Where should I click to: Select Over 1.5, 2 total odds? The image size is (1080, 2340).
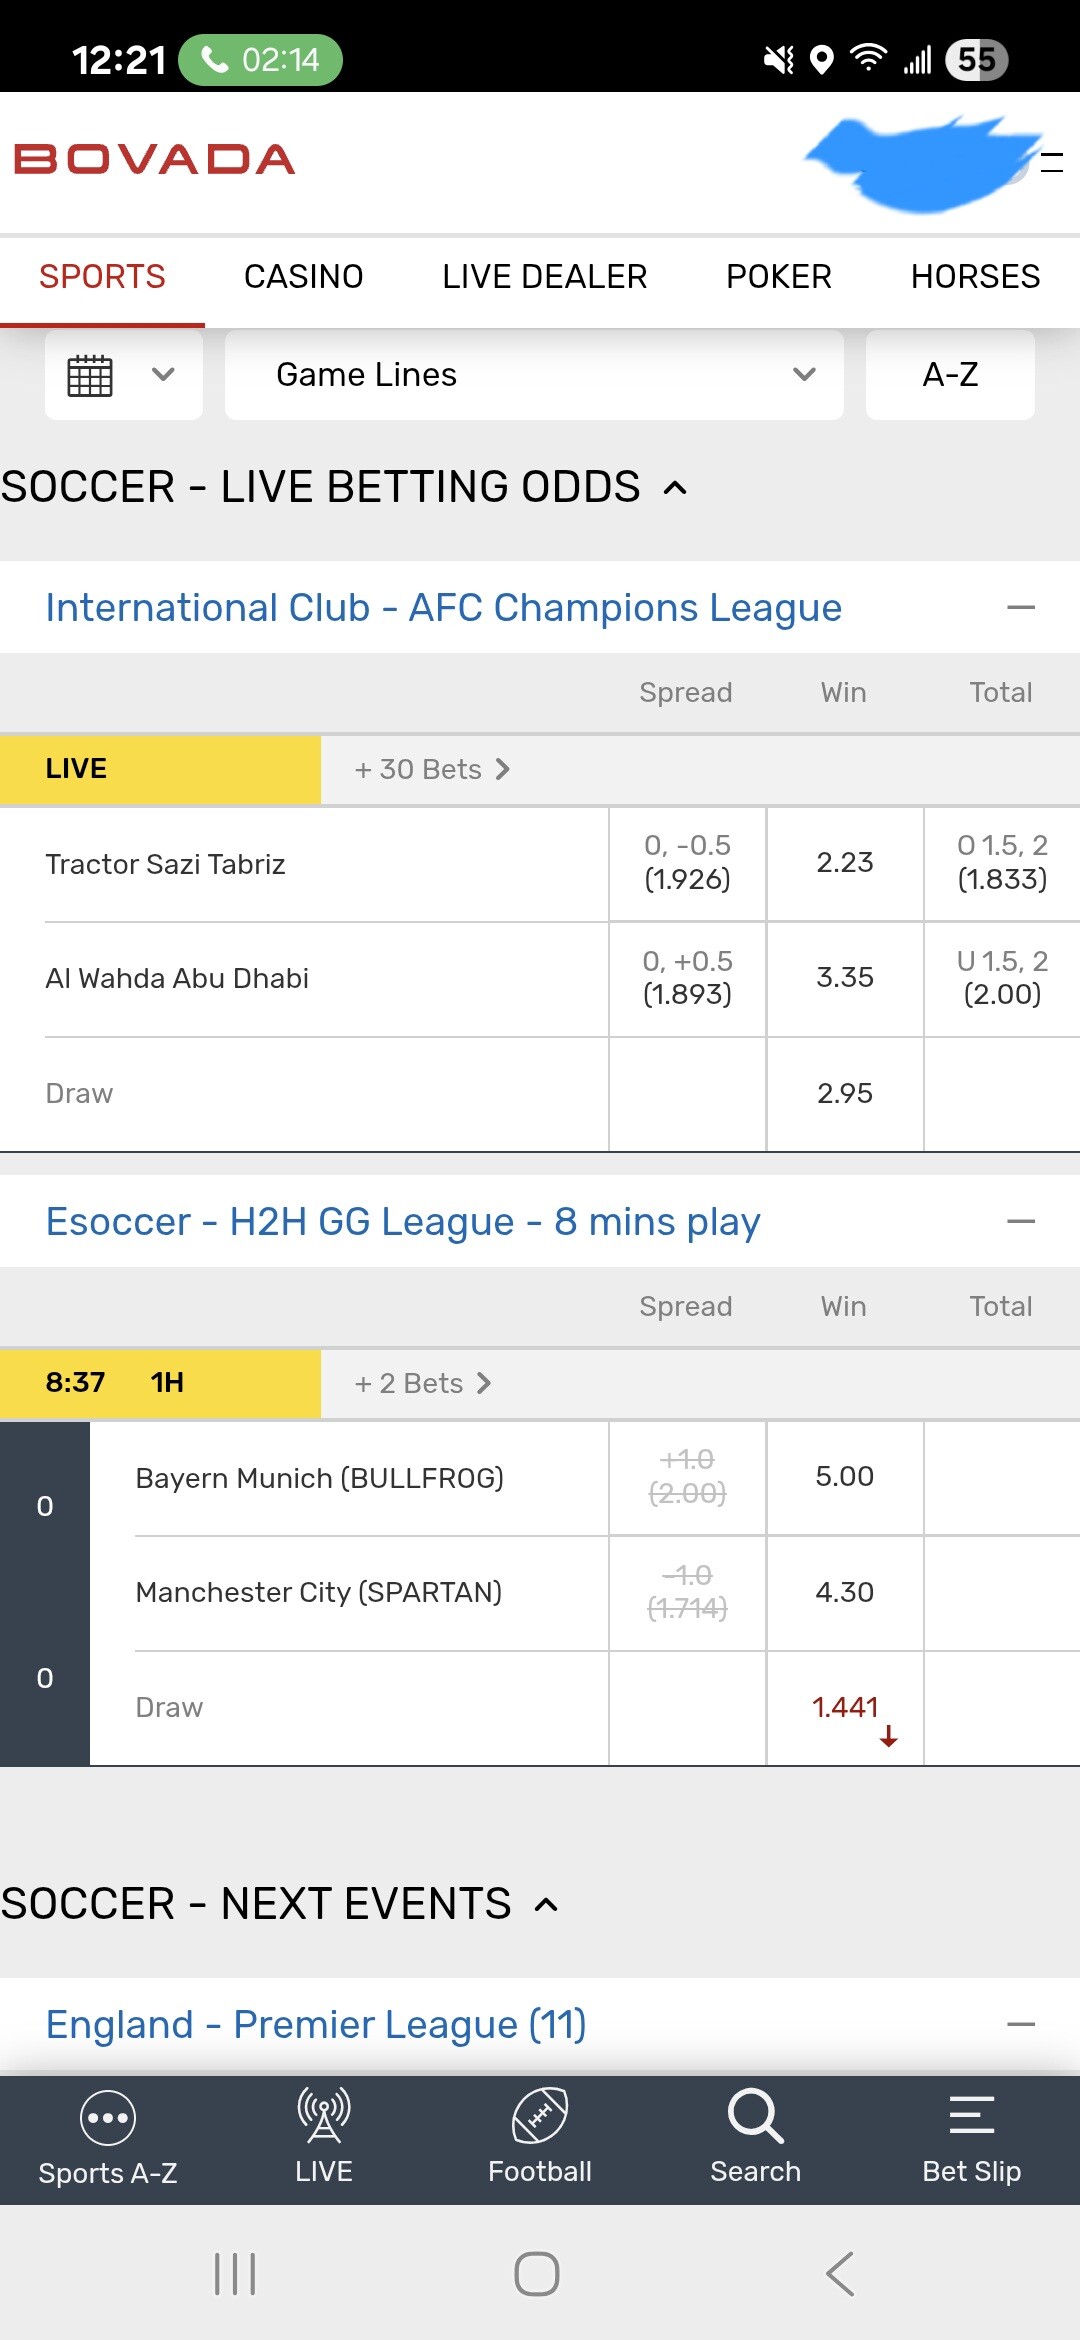(1002, 863)
